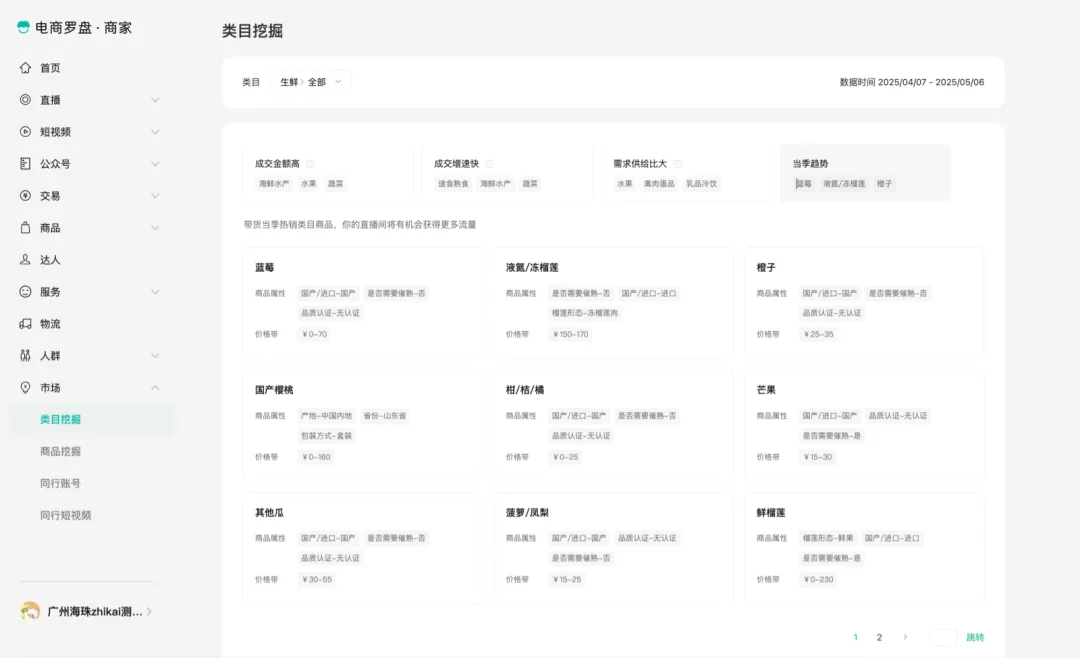Expand the 交易 menu chevron
This screenshot has width=1080, height=658.
tap(155, 196)
